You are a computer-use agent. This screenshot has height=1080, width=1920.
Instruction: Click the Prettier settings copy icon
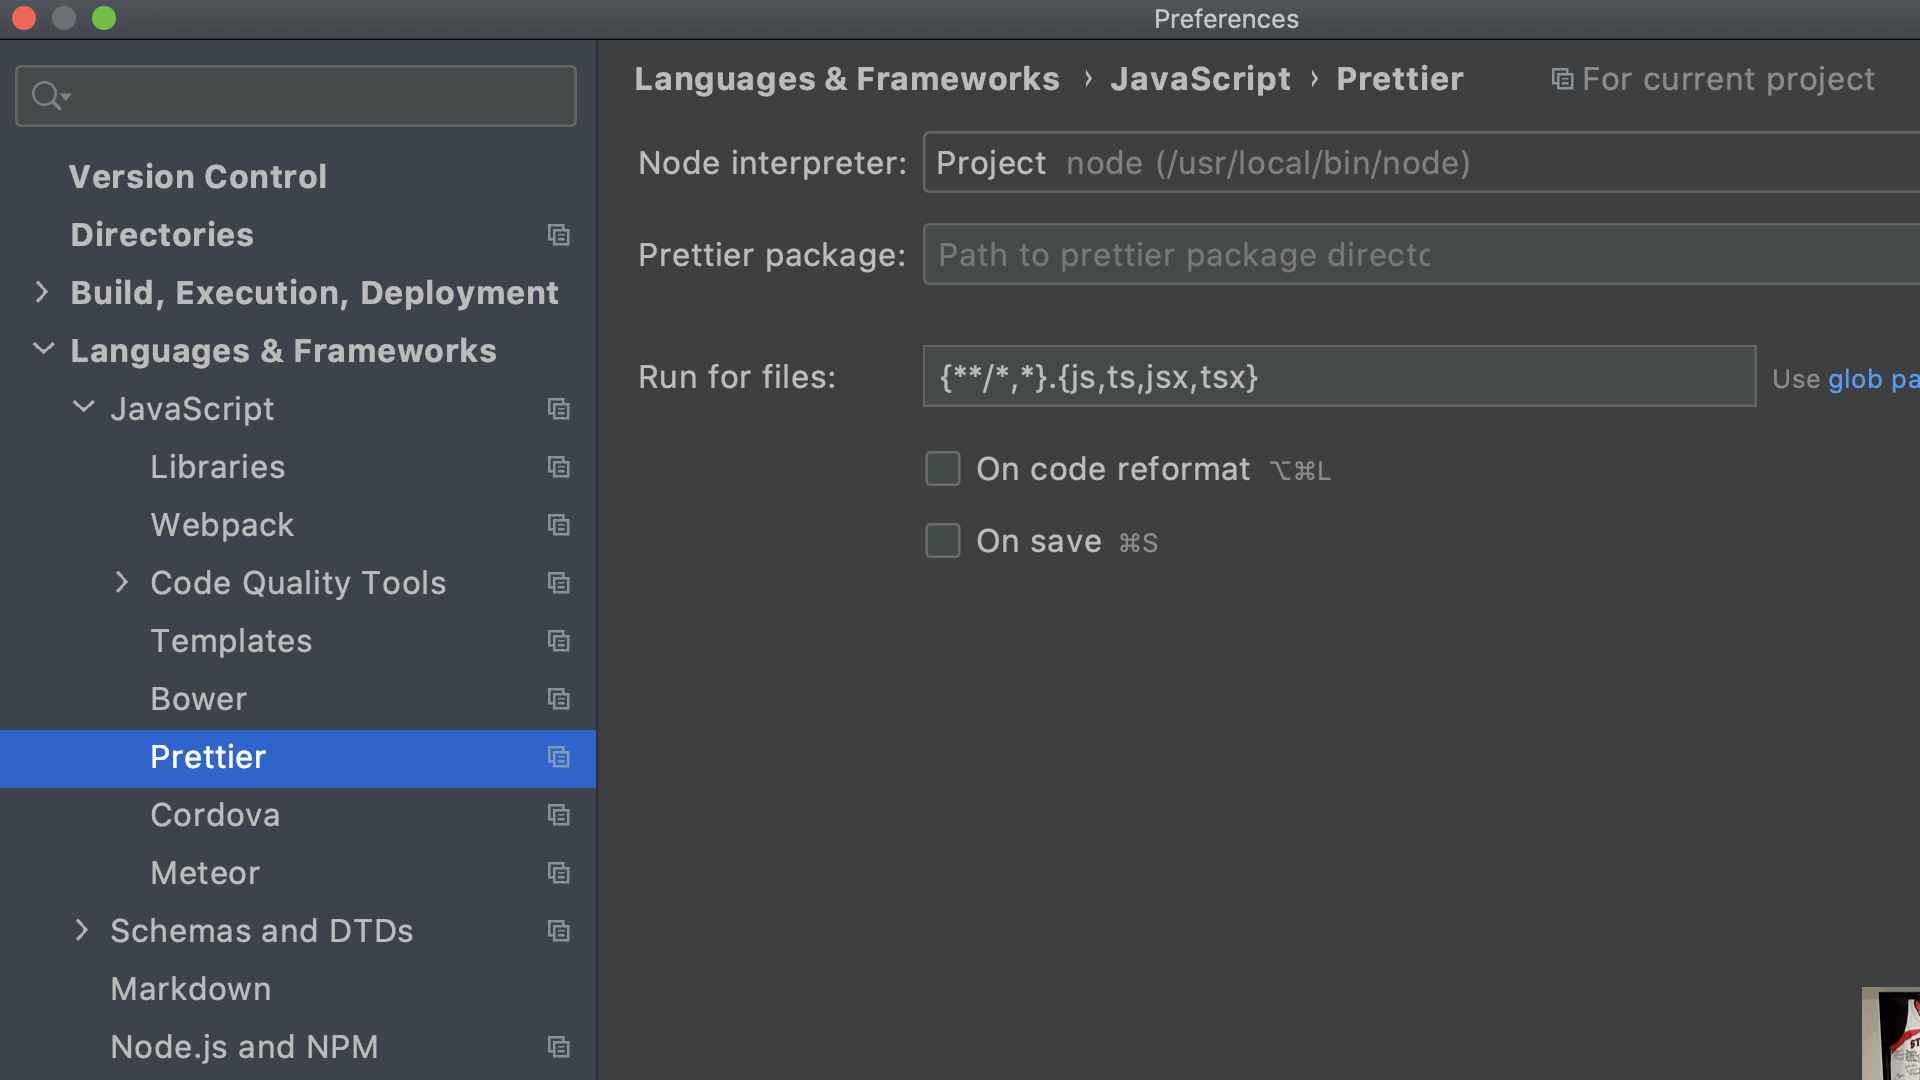point(558,757)
